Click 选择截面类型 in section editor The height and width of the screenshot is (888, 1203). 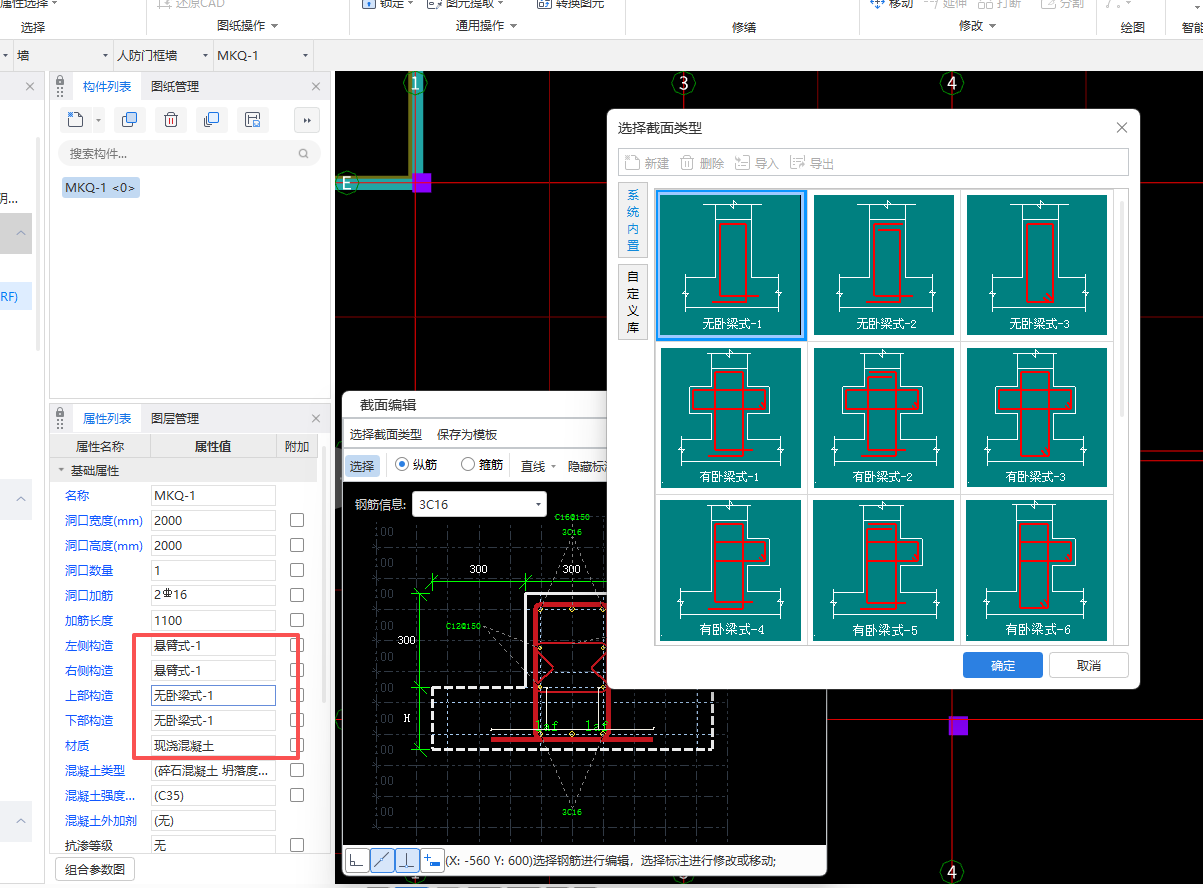pos(385,435)
